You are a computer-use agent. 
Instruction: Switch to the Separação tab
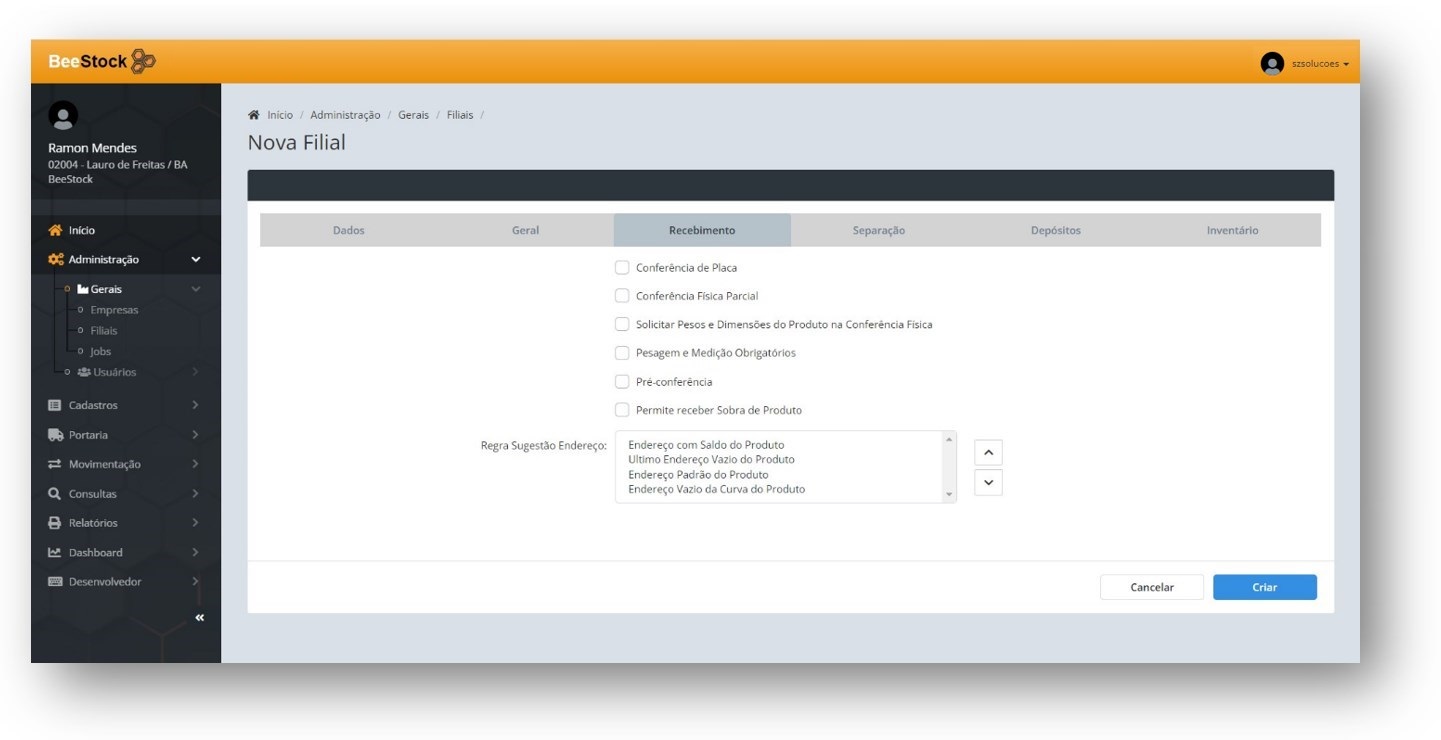(x=878, y=230)
